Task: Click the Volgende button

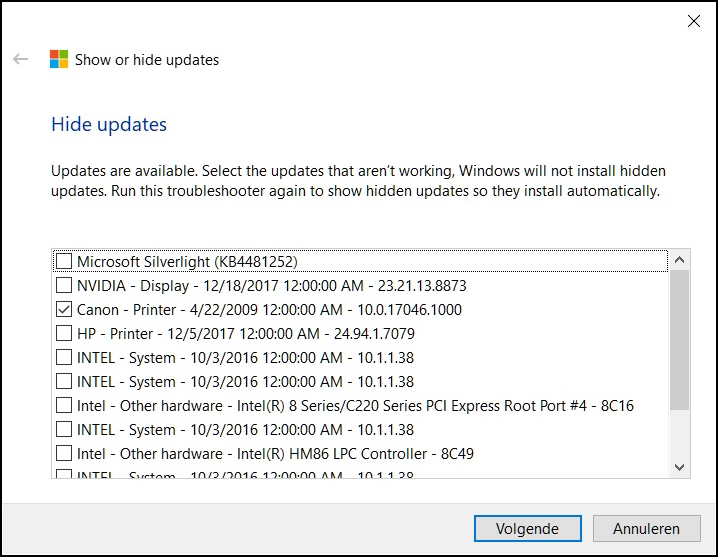Action: (x=528, y=529)
